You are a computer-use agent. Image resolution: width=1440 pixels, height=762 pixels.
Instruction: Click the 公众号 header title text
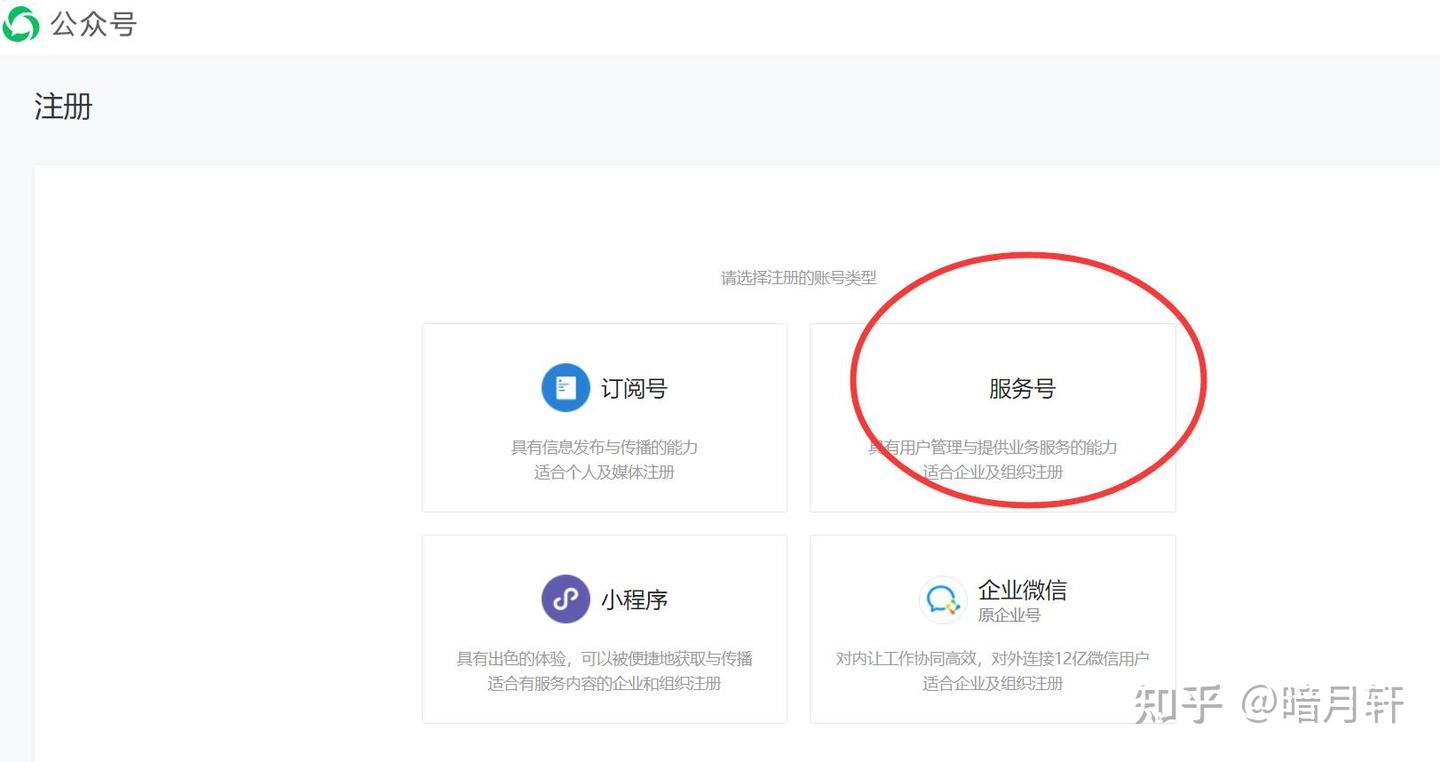(x=93, y=24)
